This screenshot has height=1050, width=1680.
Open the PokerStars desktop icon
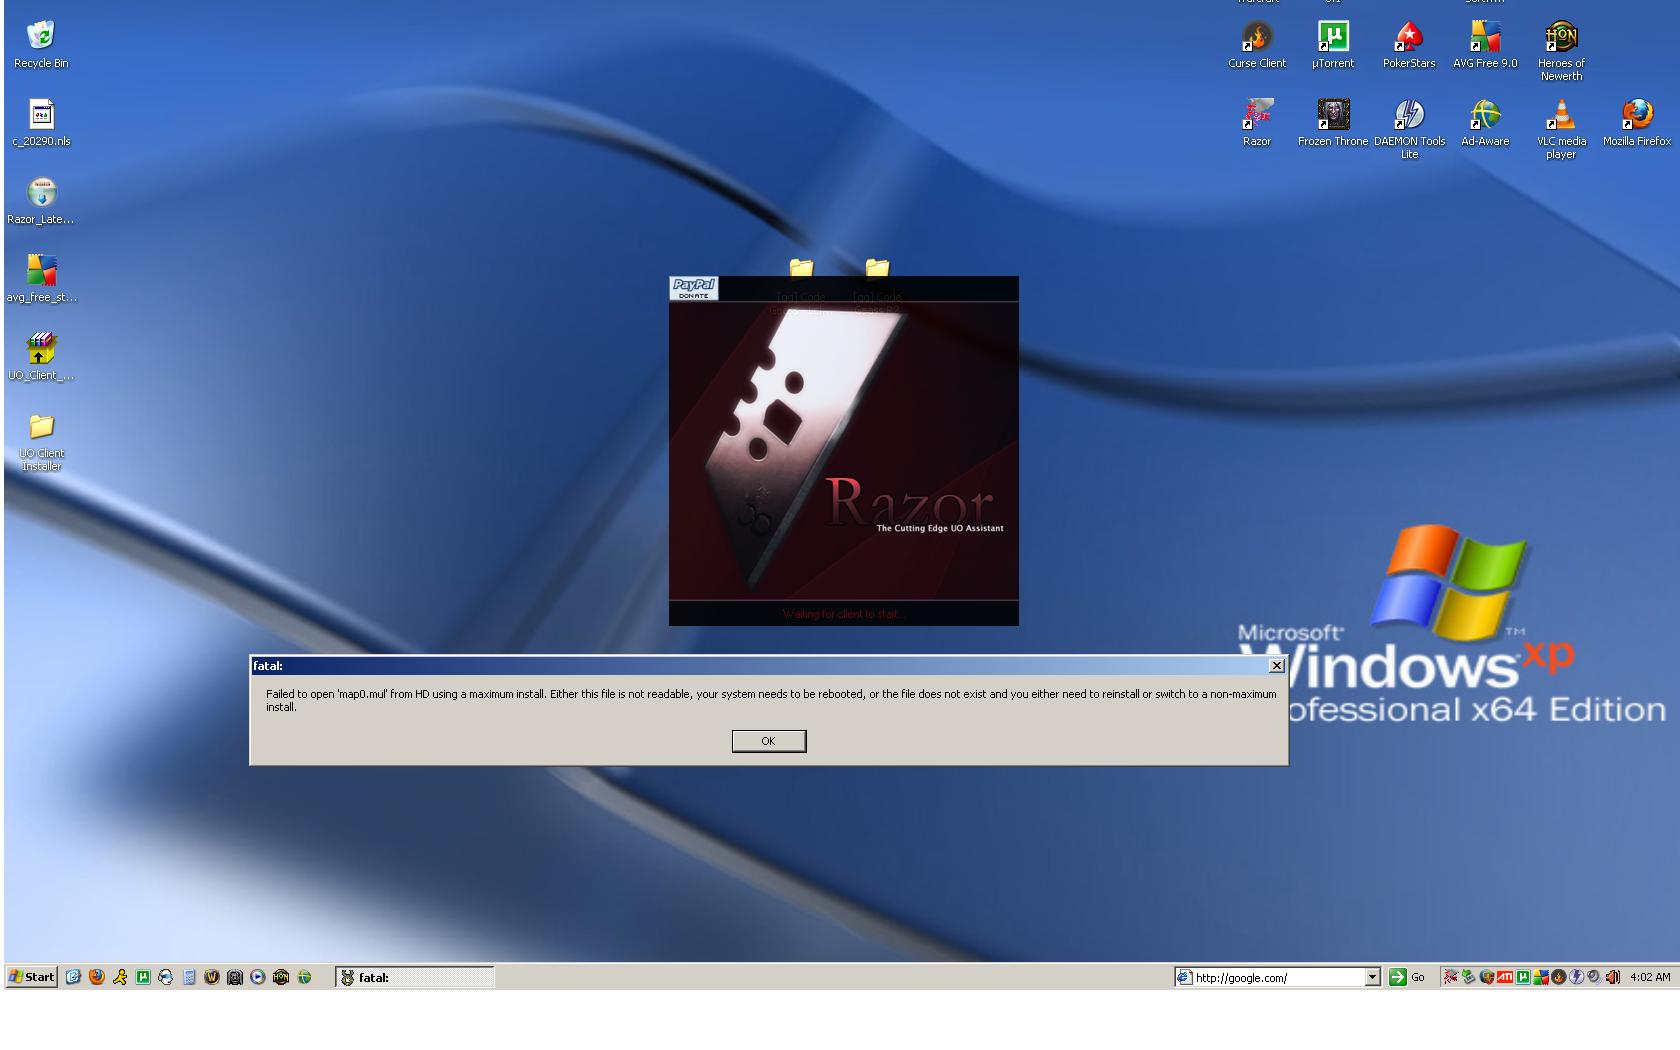click(1408, 38)
